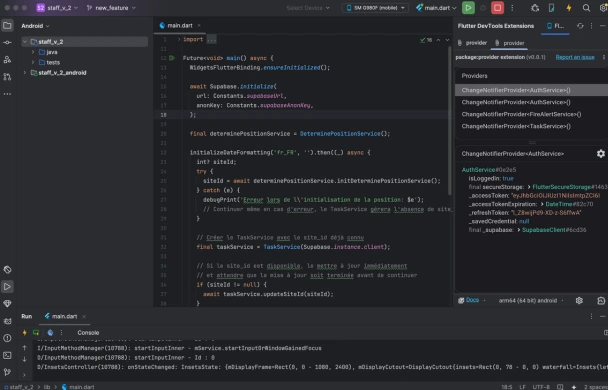Open the Select Device dropdown

pos(308,8)
